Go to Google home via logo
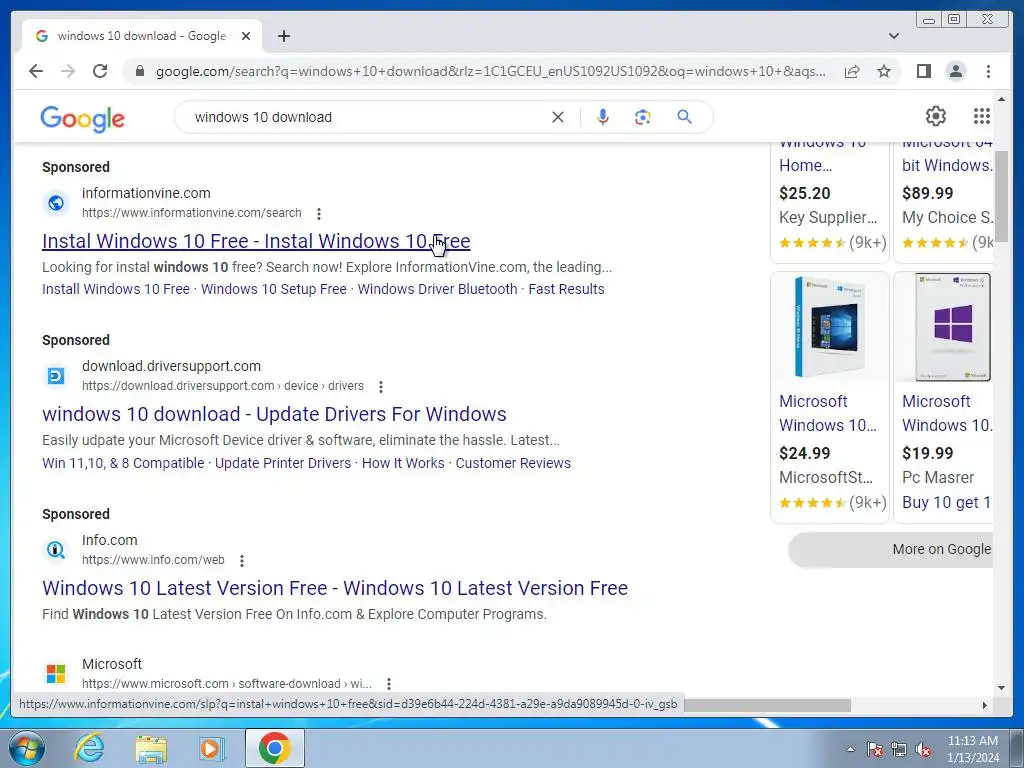Screen dimensions: 1024x768 (x=82, y=119)
